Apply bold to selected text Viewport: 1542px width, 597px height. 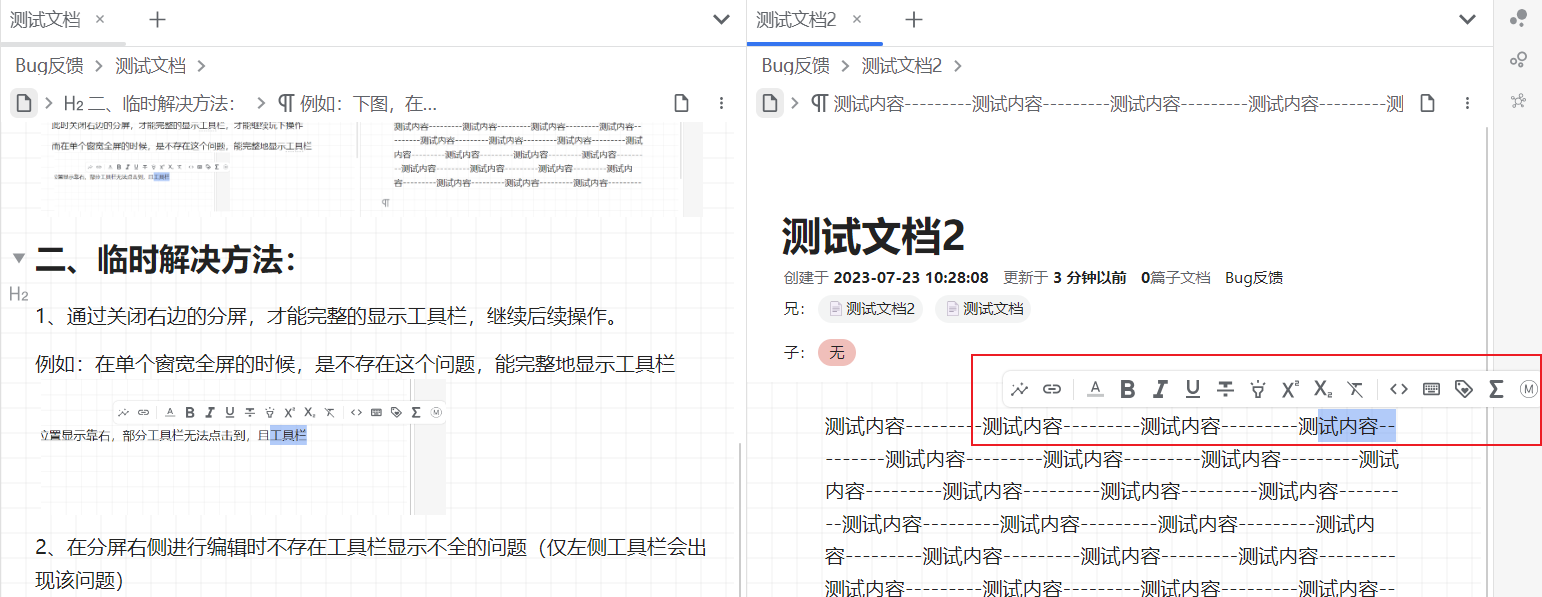pos(1127,389)
